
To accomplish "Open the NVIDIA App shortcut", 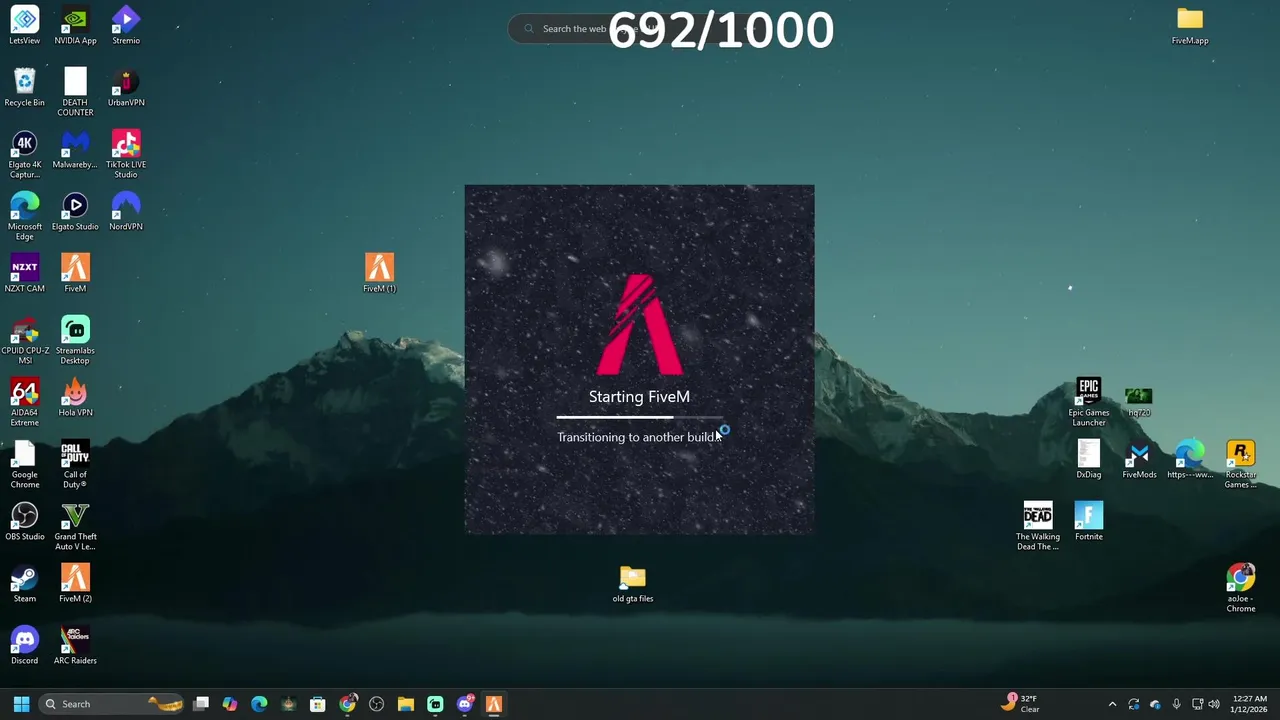I will (75, 26).
